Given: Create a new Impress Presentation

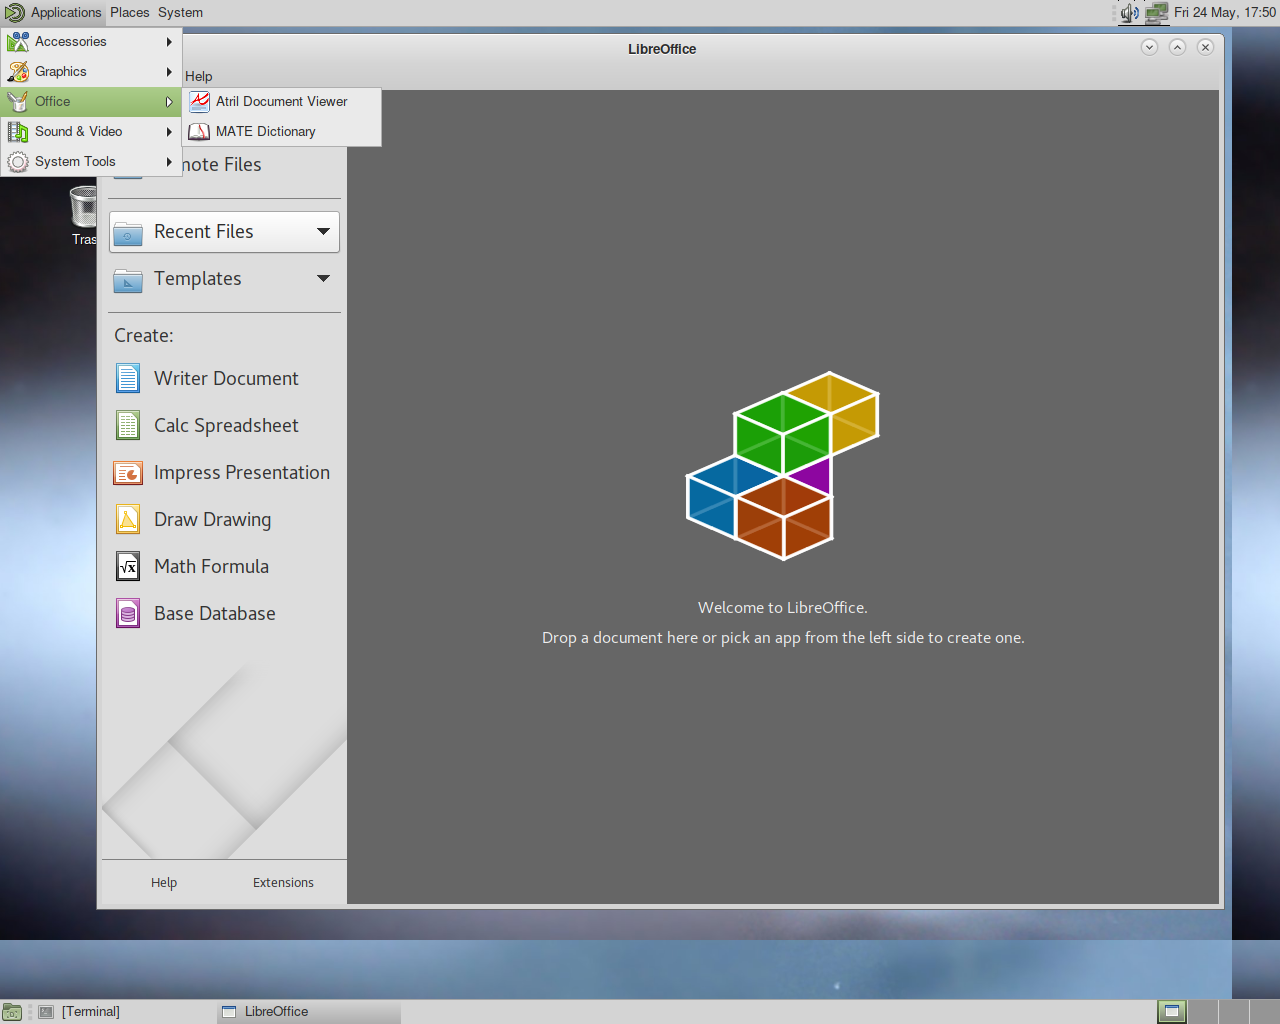Looking at the screenshot, I should click(226, 472).
